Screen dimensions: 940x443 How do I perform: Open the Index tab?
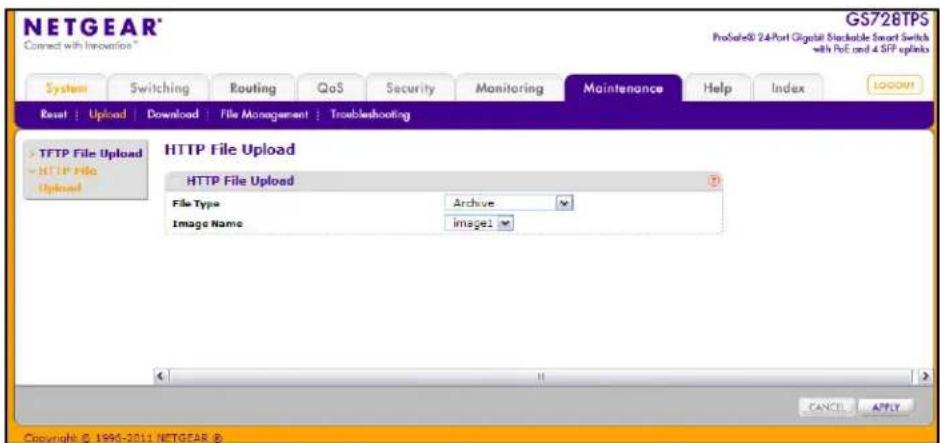click(787, 88)
